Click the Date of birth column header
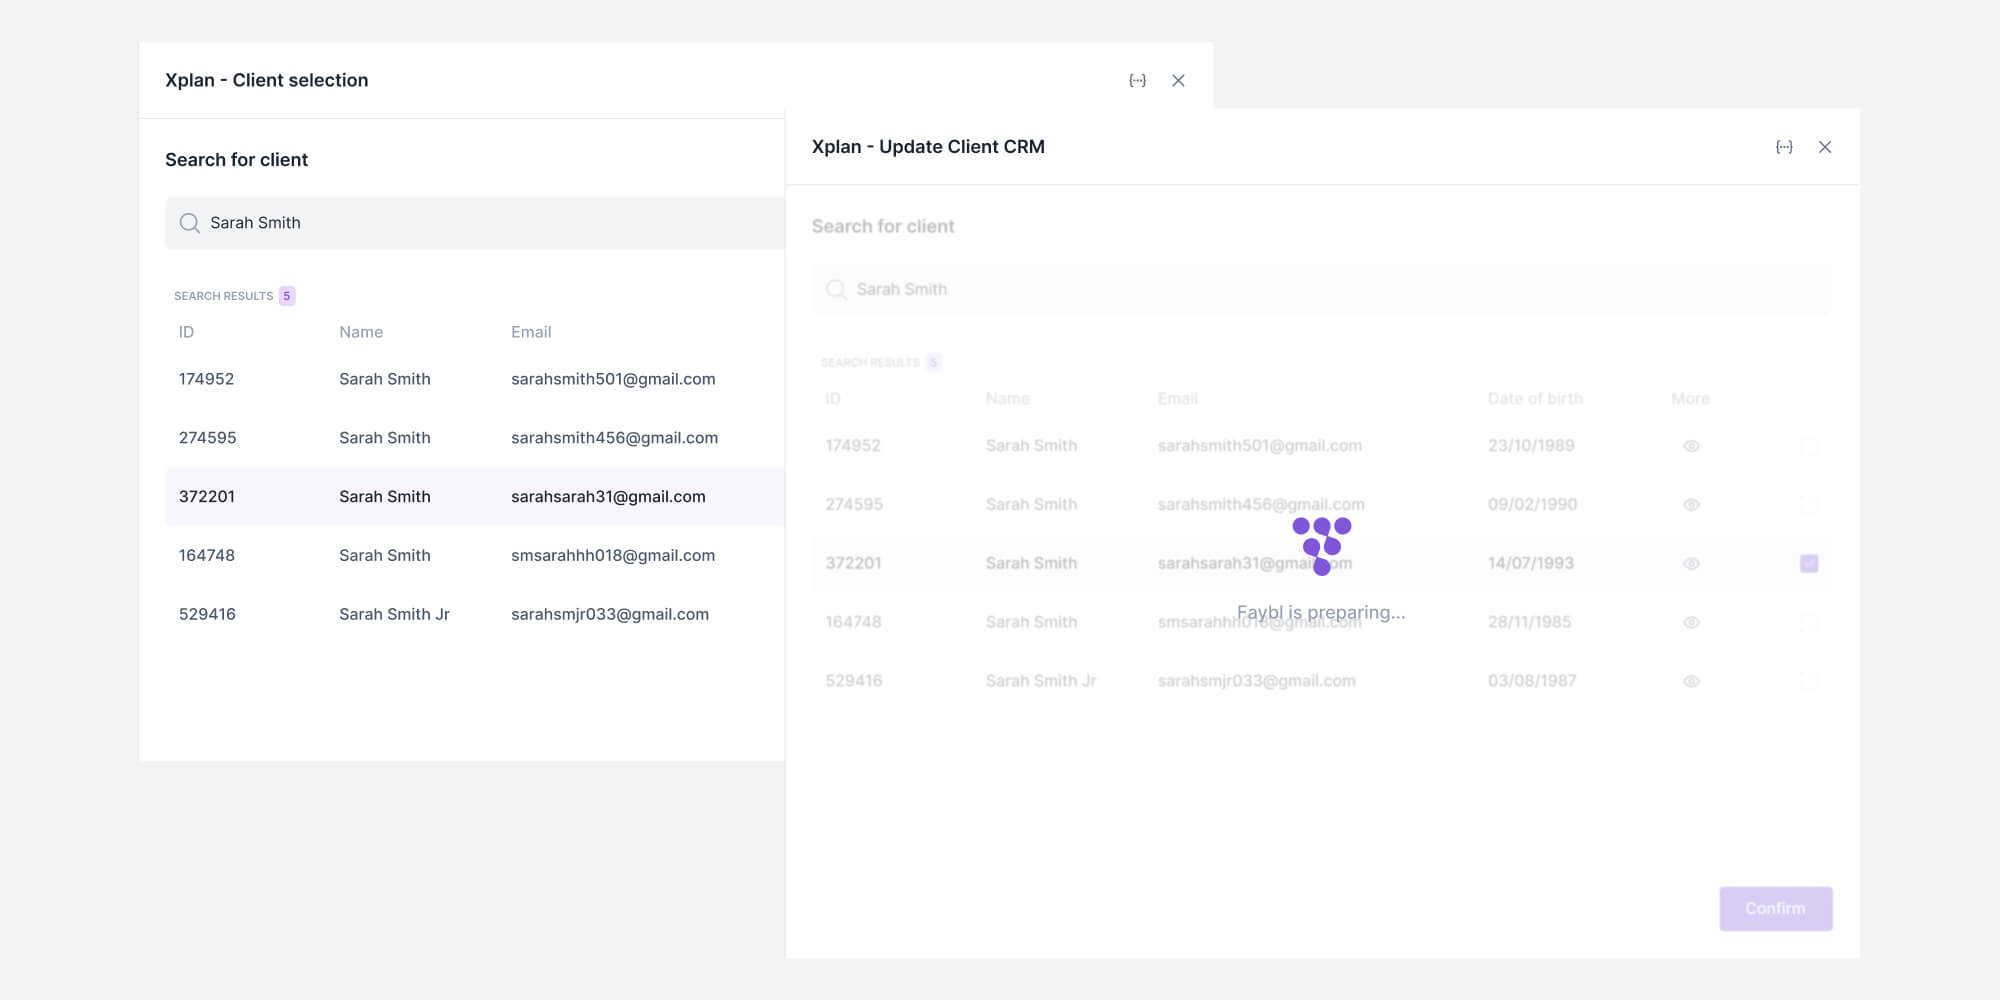The width and height of the screenshot is (2000, 1000). pyautogui.click(x=1535, y=398)
